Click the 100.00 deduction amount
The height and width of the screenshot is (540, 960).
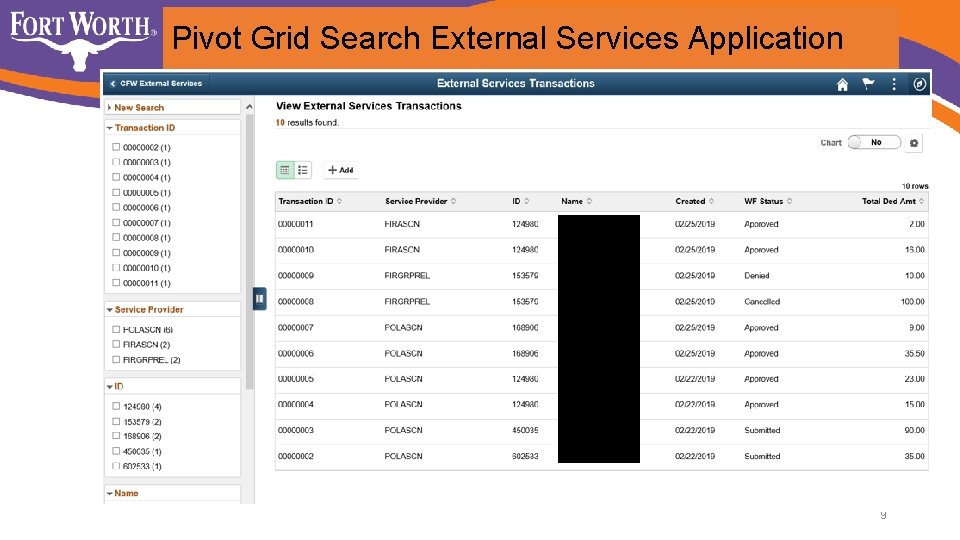coord(912,301)
